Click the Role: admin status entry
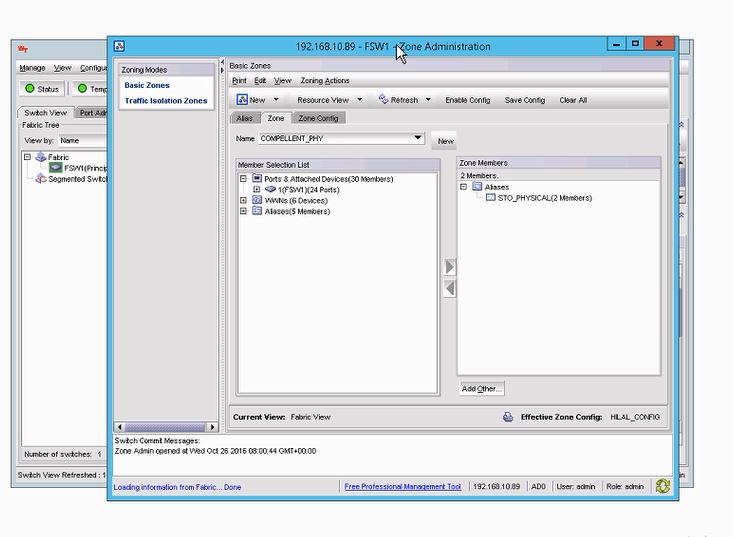 [625, 487]
